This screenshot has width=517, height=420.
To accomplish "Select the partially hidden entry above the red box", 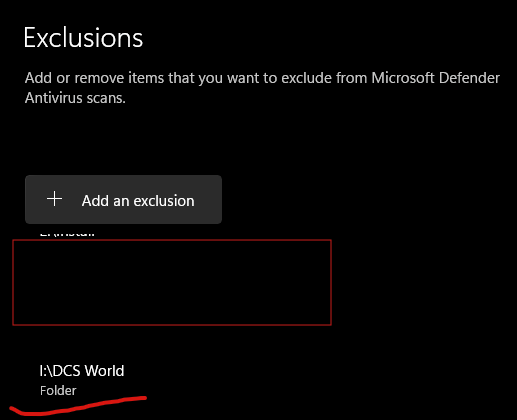I will (67, 233).
